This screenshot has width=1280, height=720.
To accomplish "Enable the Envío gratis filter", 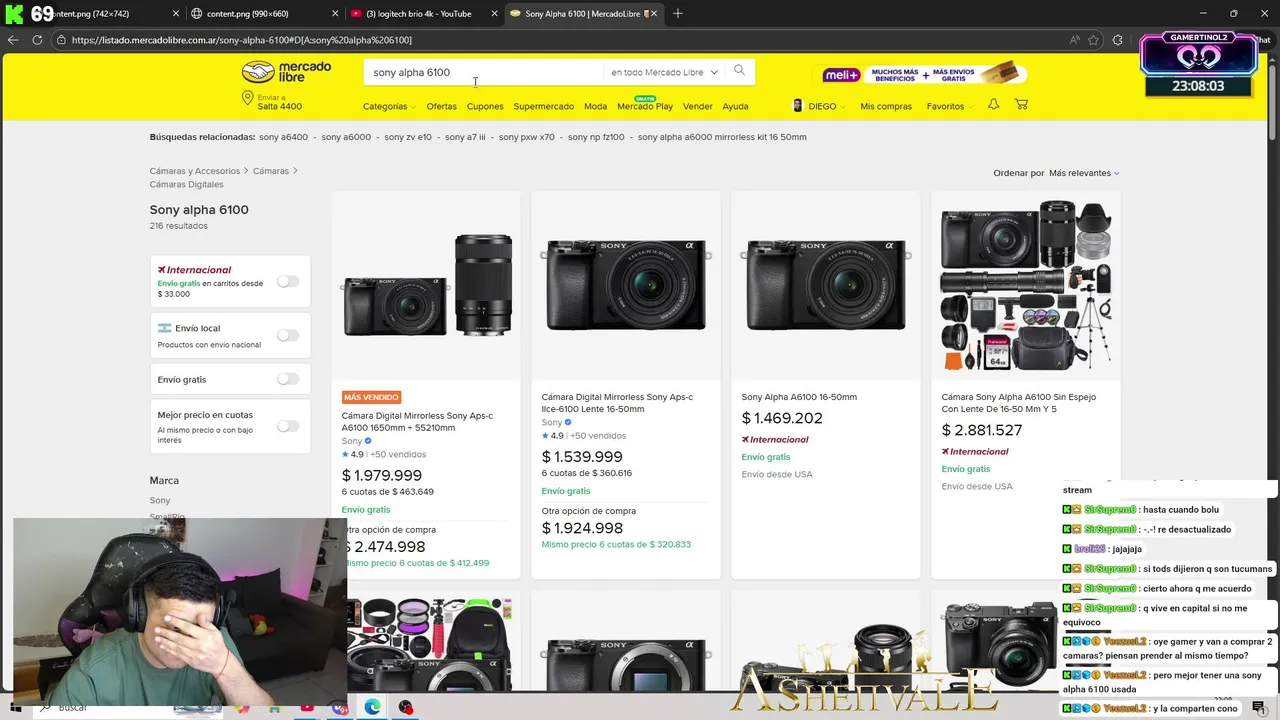I will pyautogui.click(x=288, y=379).
